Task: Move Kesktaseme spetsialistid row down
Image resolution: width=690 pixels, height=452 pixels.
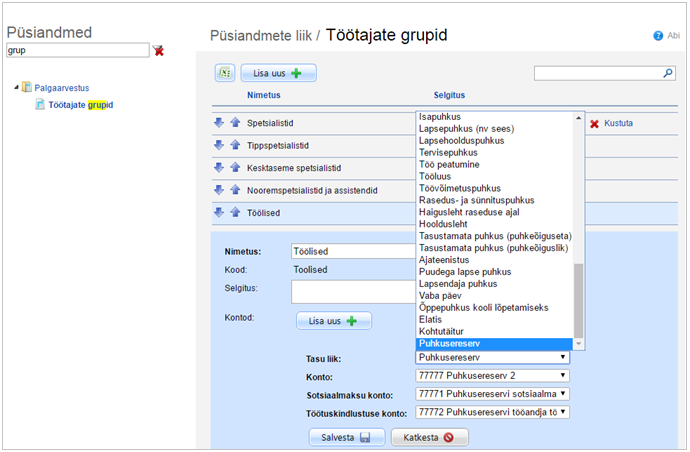Action: pos(219,167)
